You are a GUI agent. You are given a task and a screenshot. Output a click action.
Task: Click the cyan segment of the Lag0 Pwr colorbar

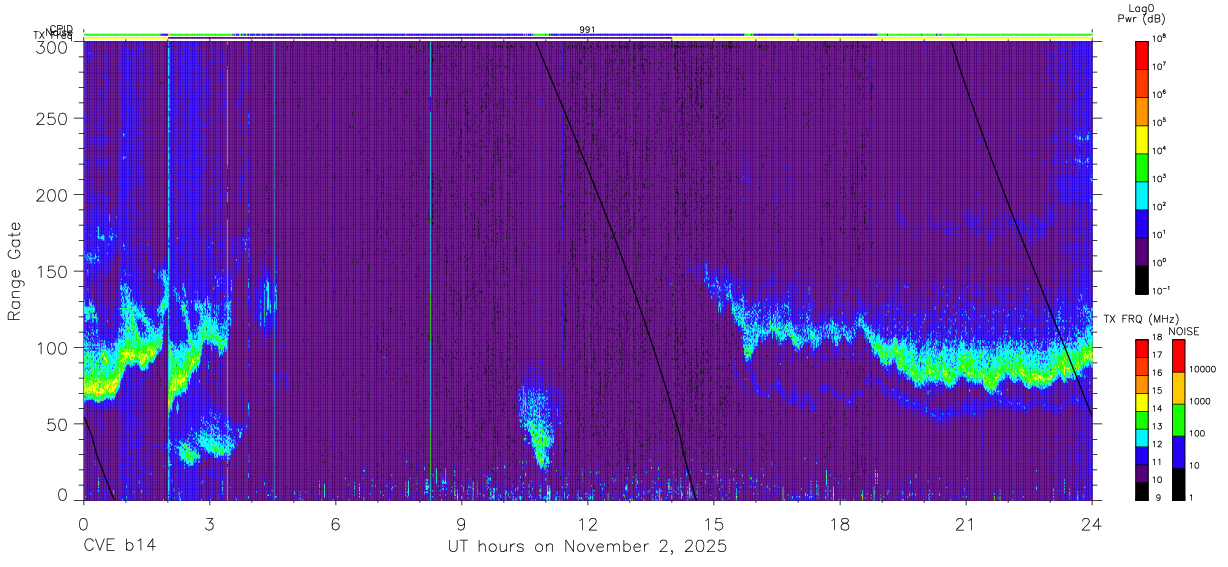click(1142, 194)
